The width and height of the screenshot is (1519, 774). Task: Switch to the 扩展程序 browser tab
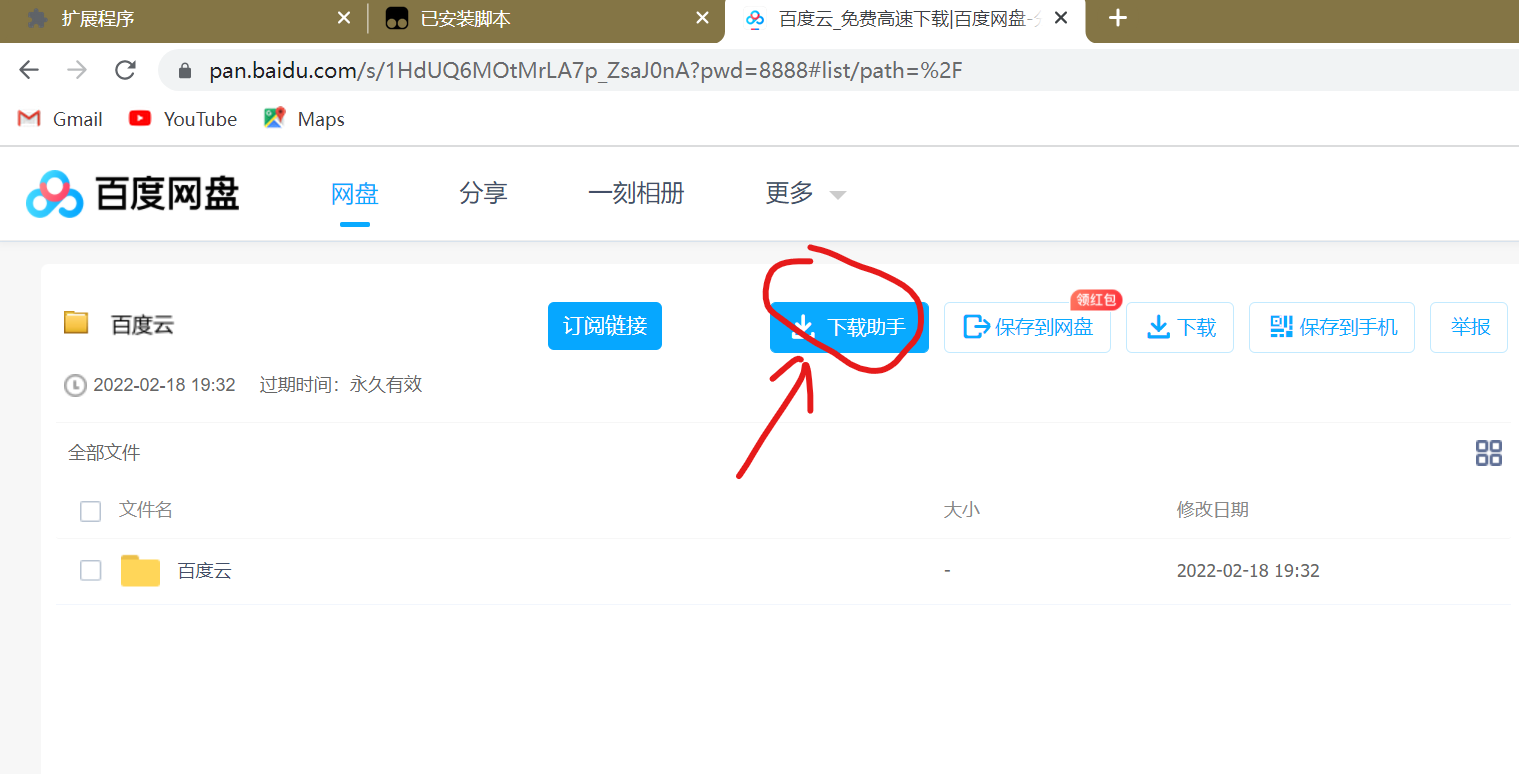[185, 19]
